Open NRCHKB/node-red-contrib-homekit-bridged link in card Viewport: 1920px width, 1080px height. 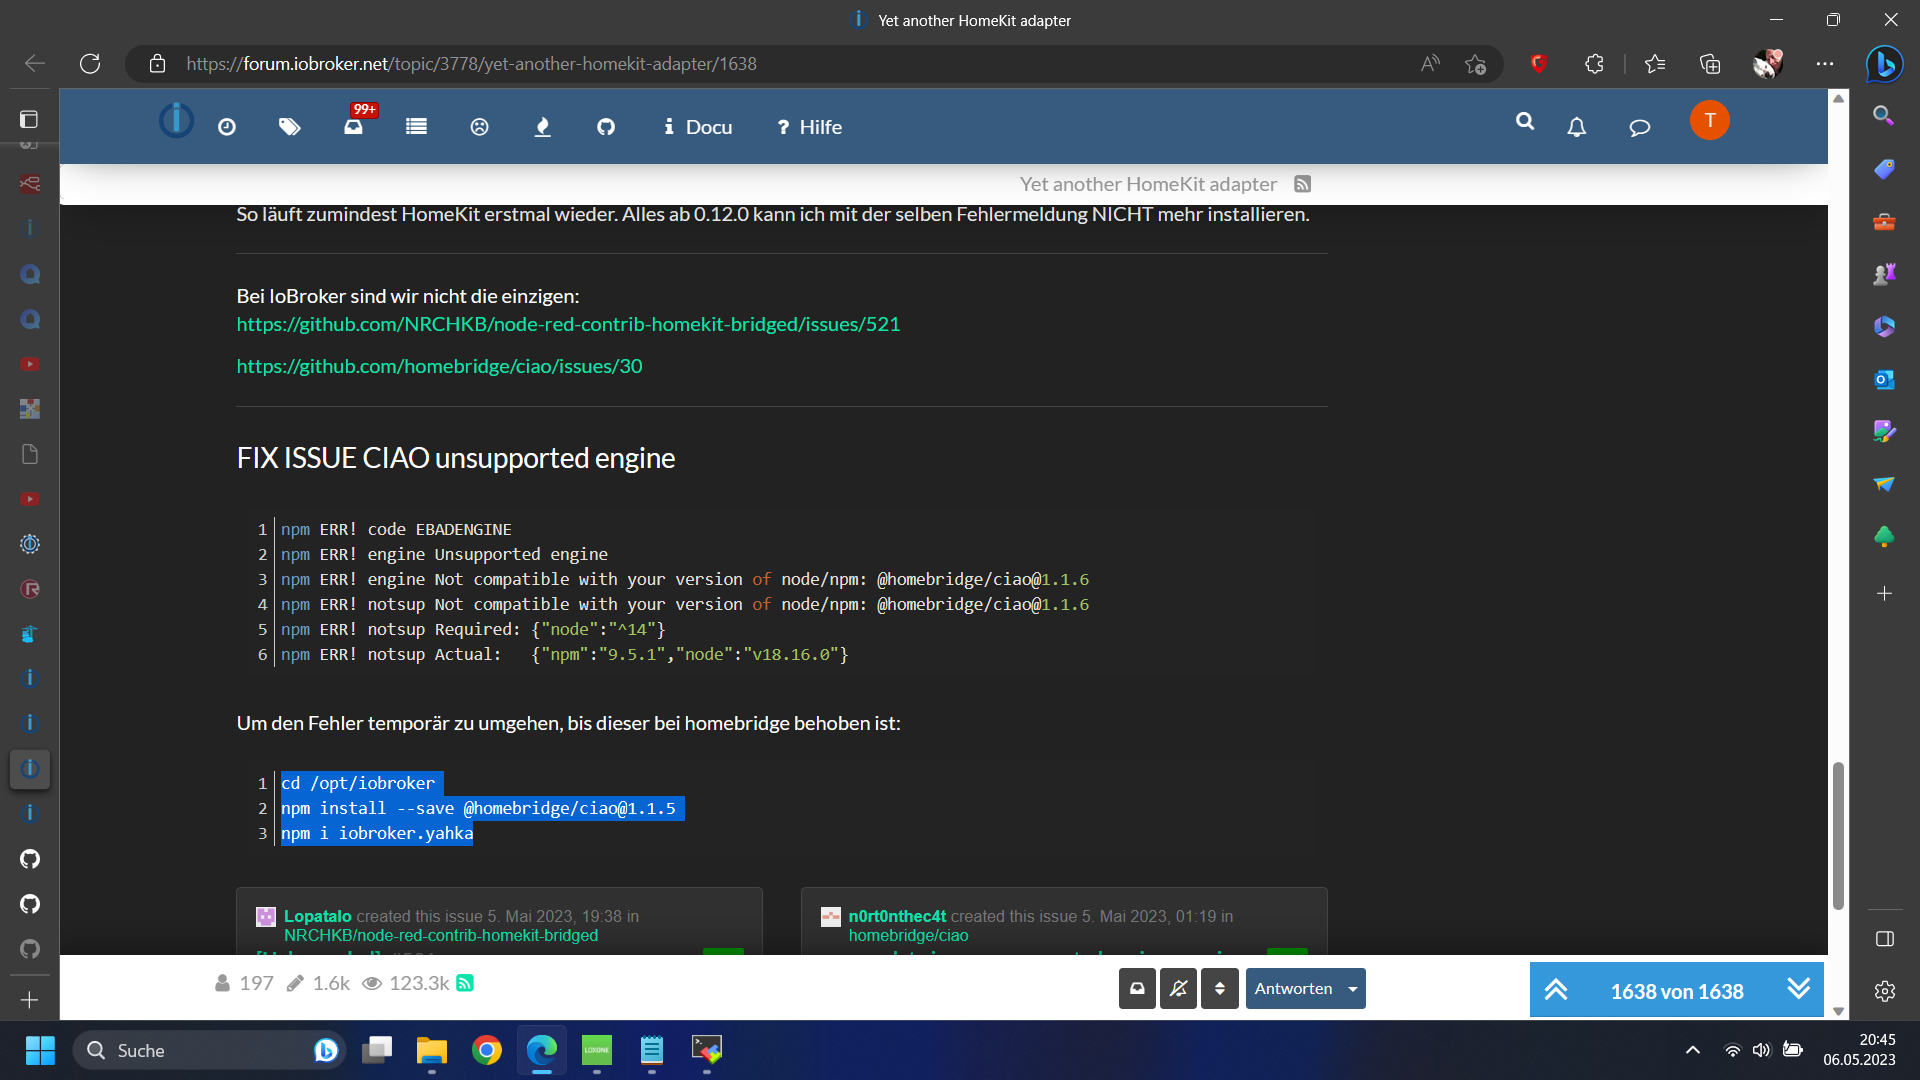[441, 935]
